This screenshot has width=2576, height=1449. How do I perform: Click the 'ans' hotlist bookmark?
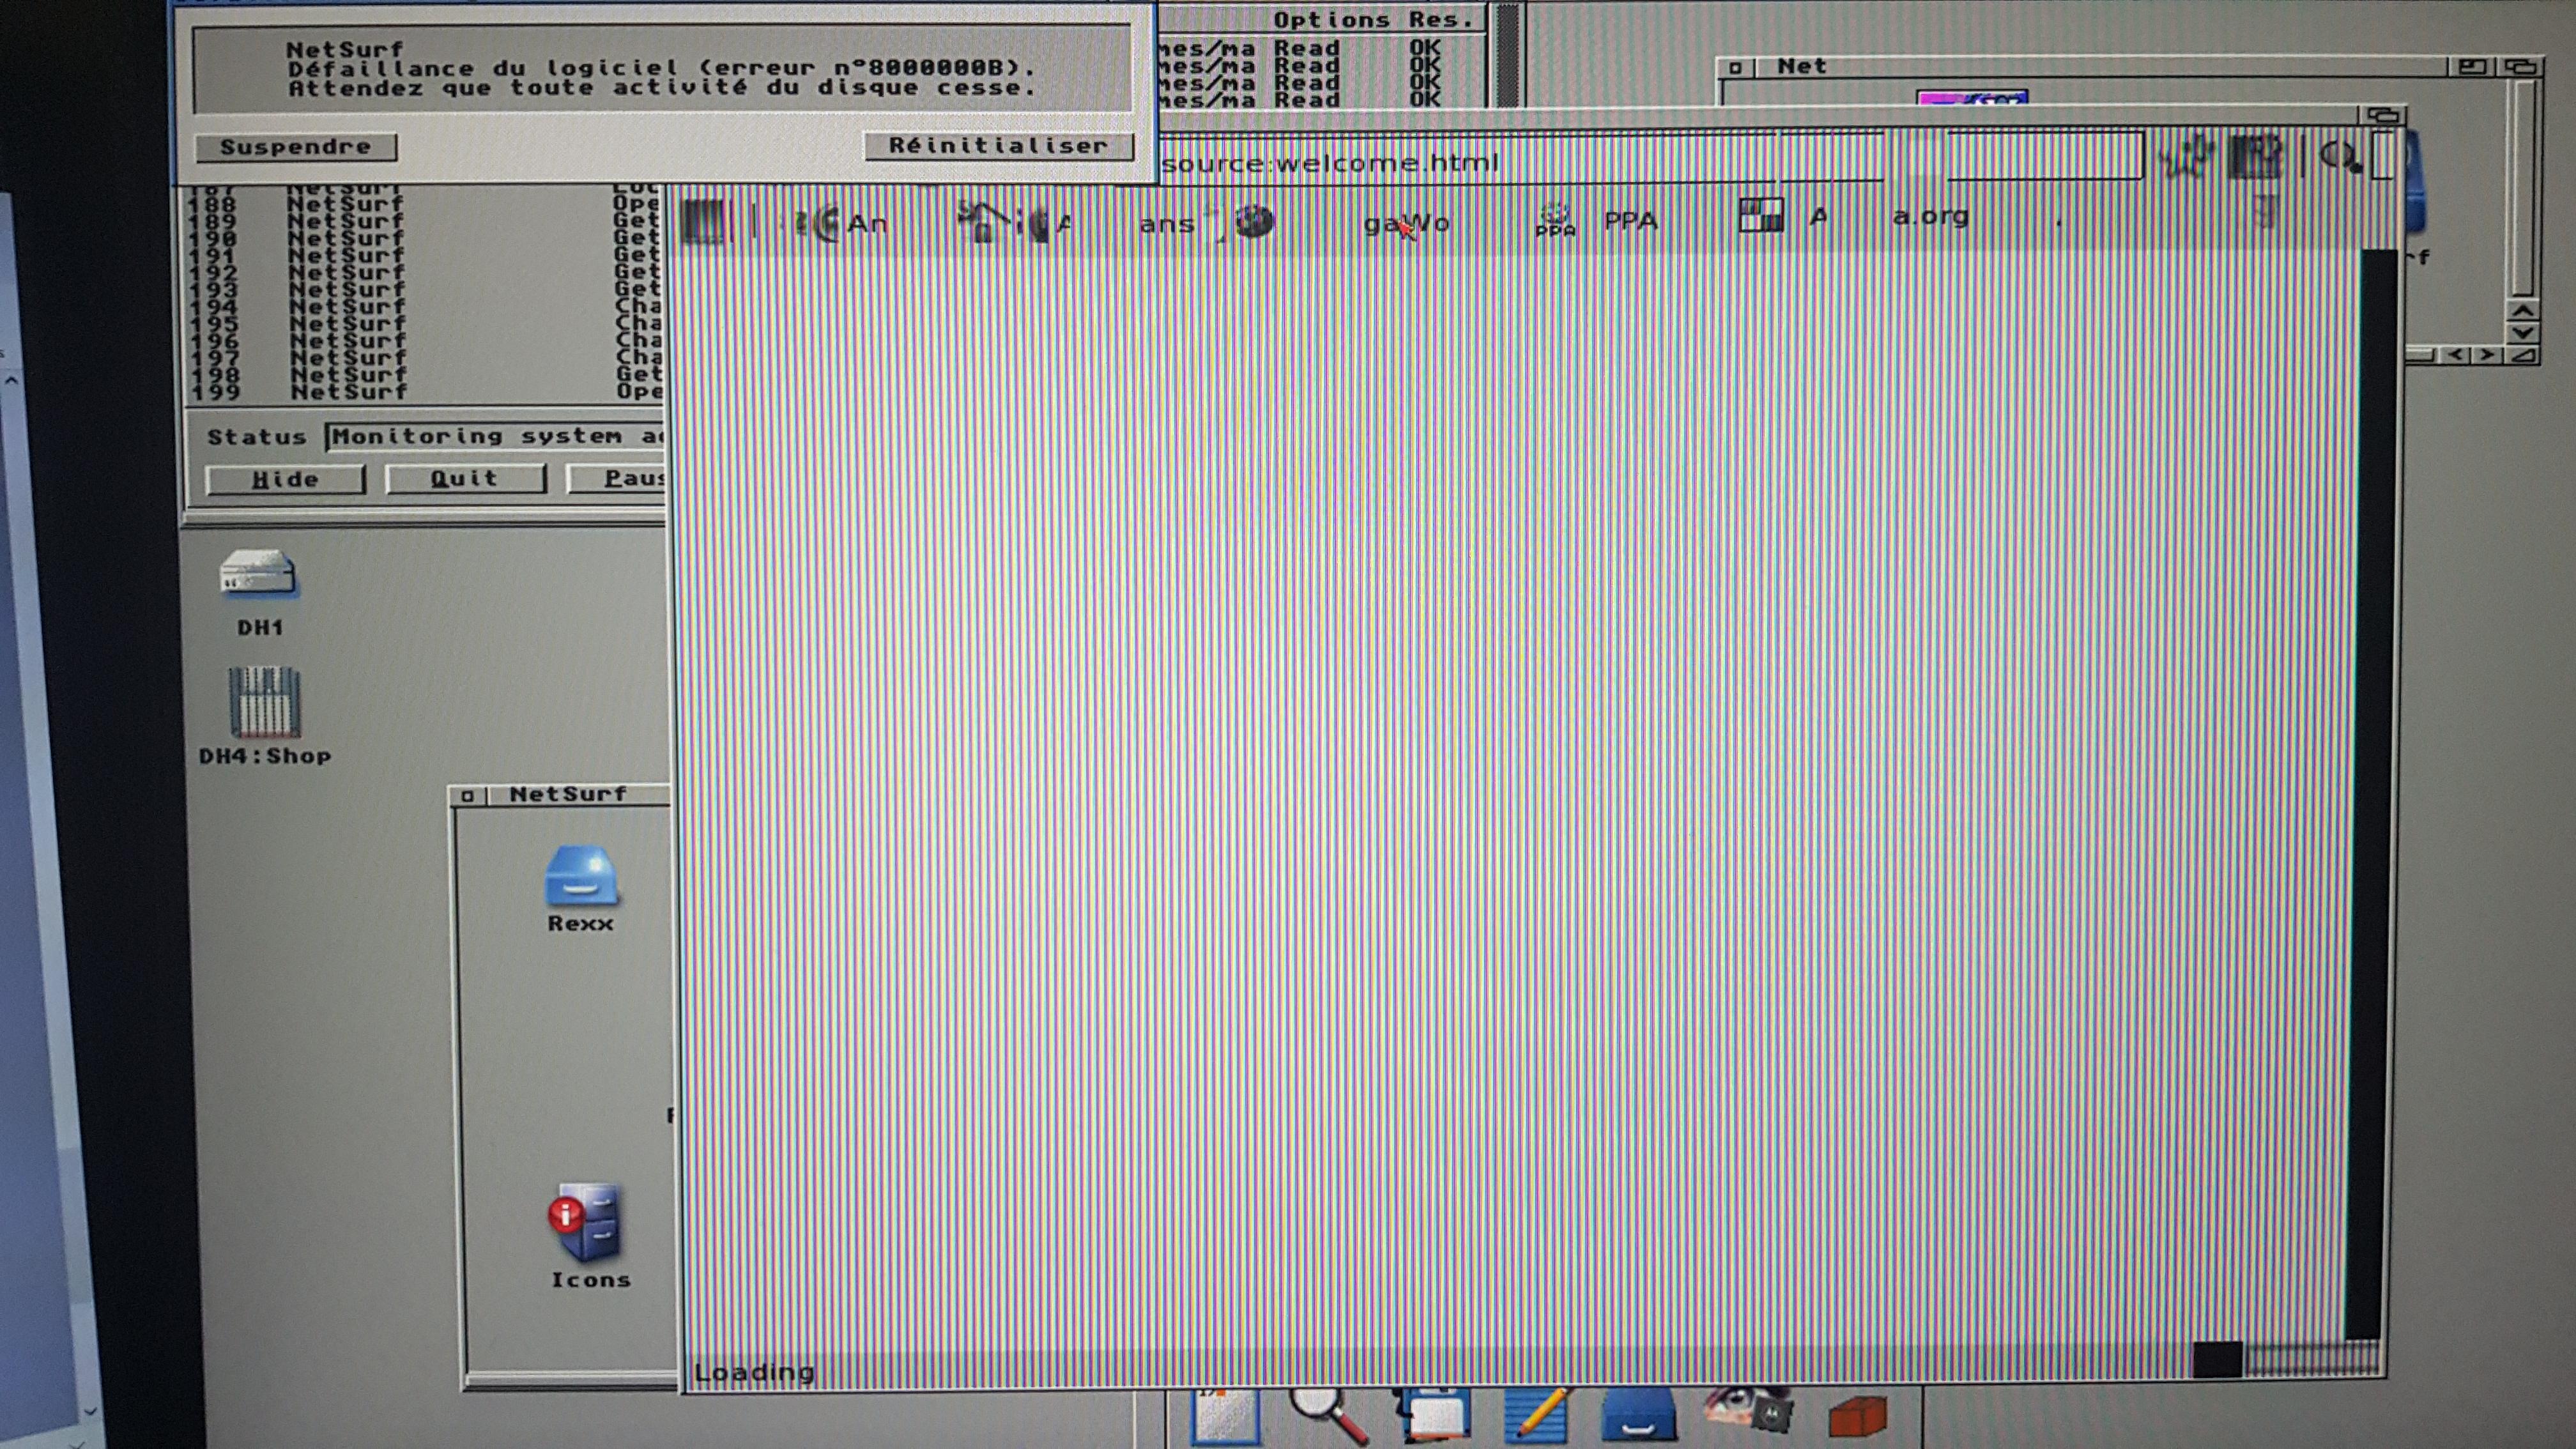coord(1166,224)
